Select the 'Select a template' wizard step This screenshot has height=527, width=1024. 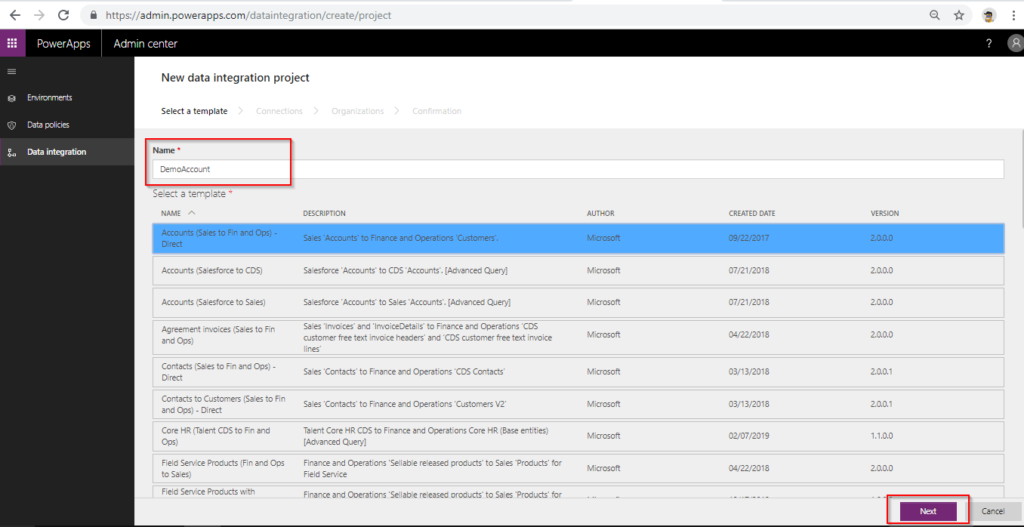pos(194,111)
